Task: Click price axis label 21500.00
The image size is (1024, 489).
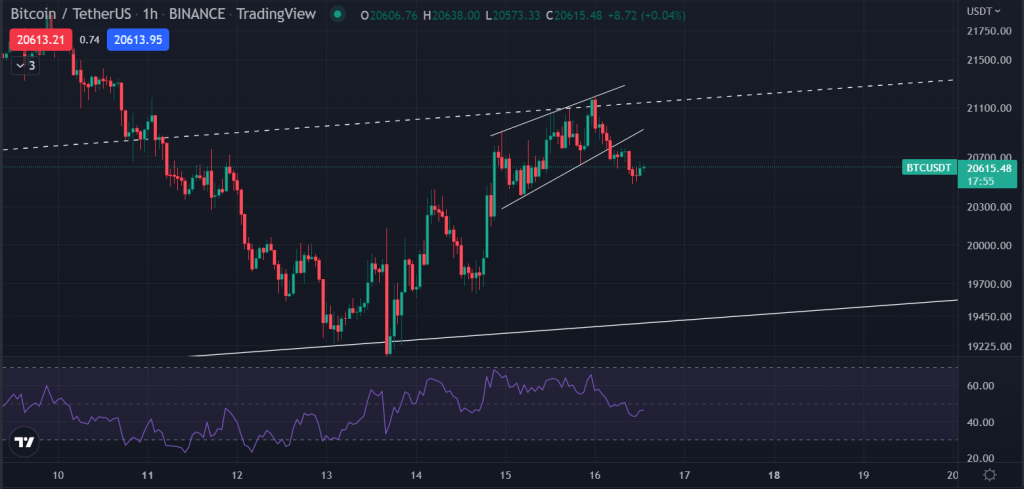Action: pos(989,60)
